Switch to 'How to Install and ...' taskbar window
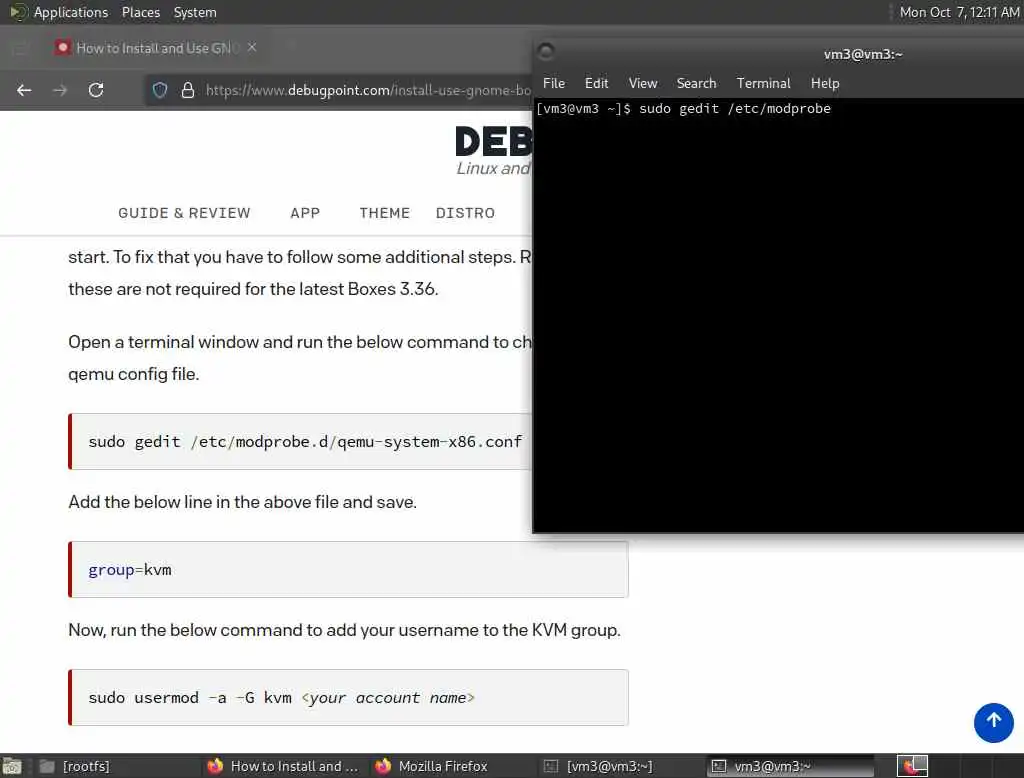The image size is (1024, 778). click(283, 766)
